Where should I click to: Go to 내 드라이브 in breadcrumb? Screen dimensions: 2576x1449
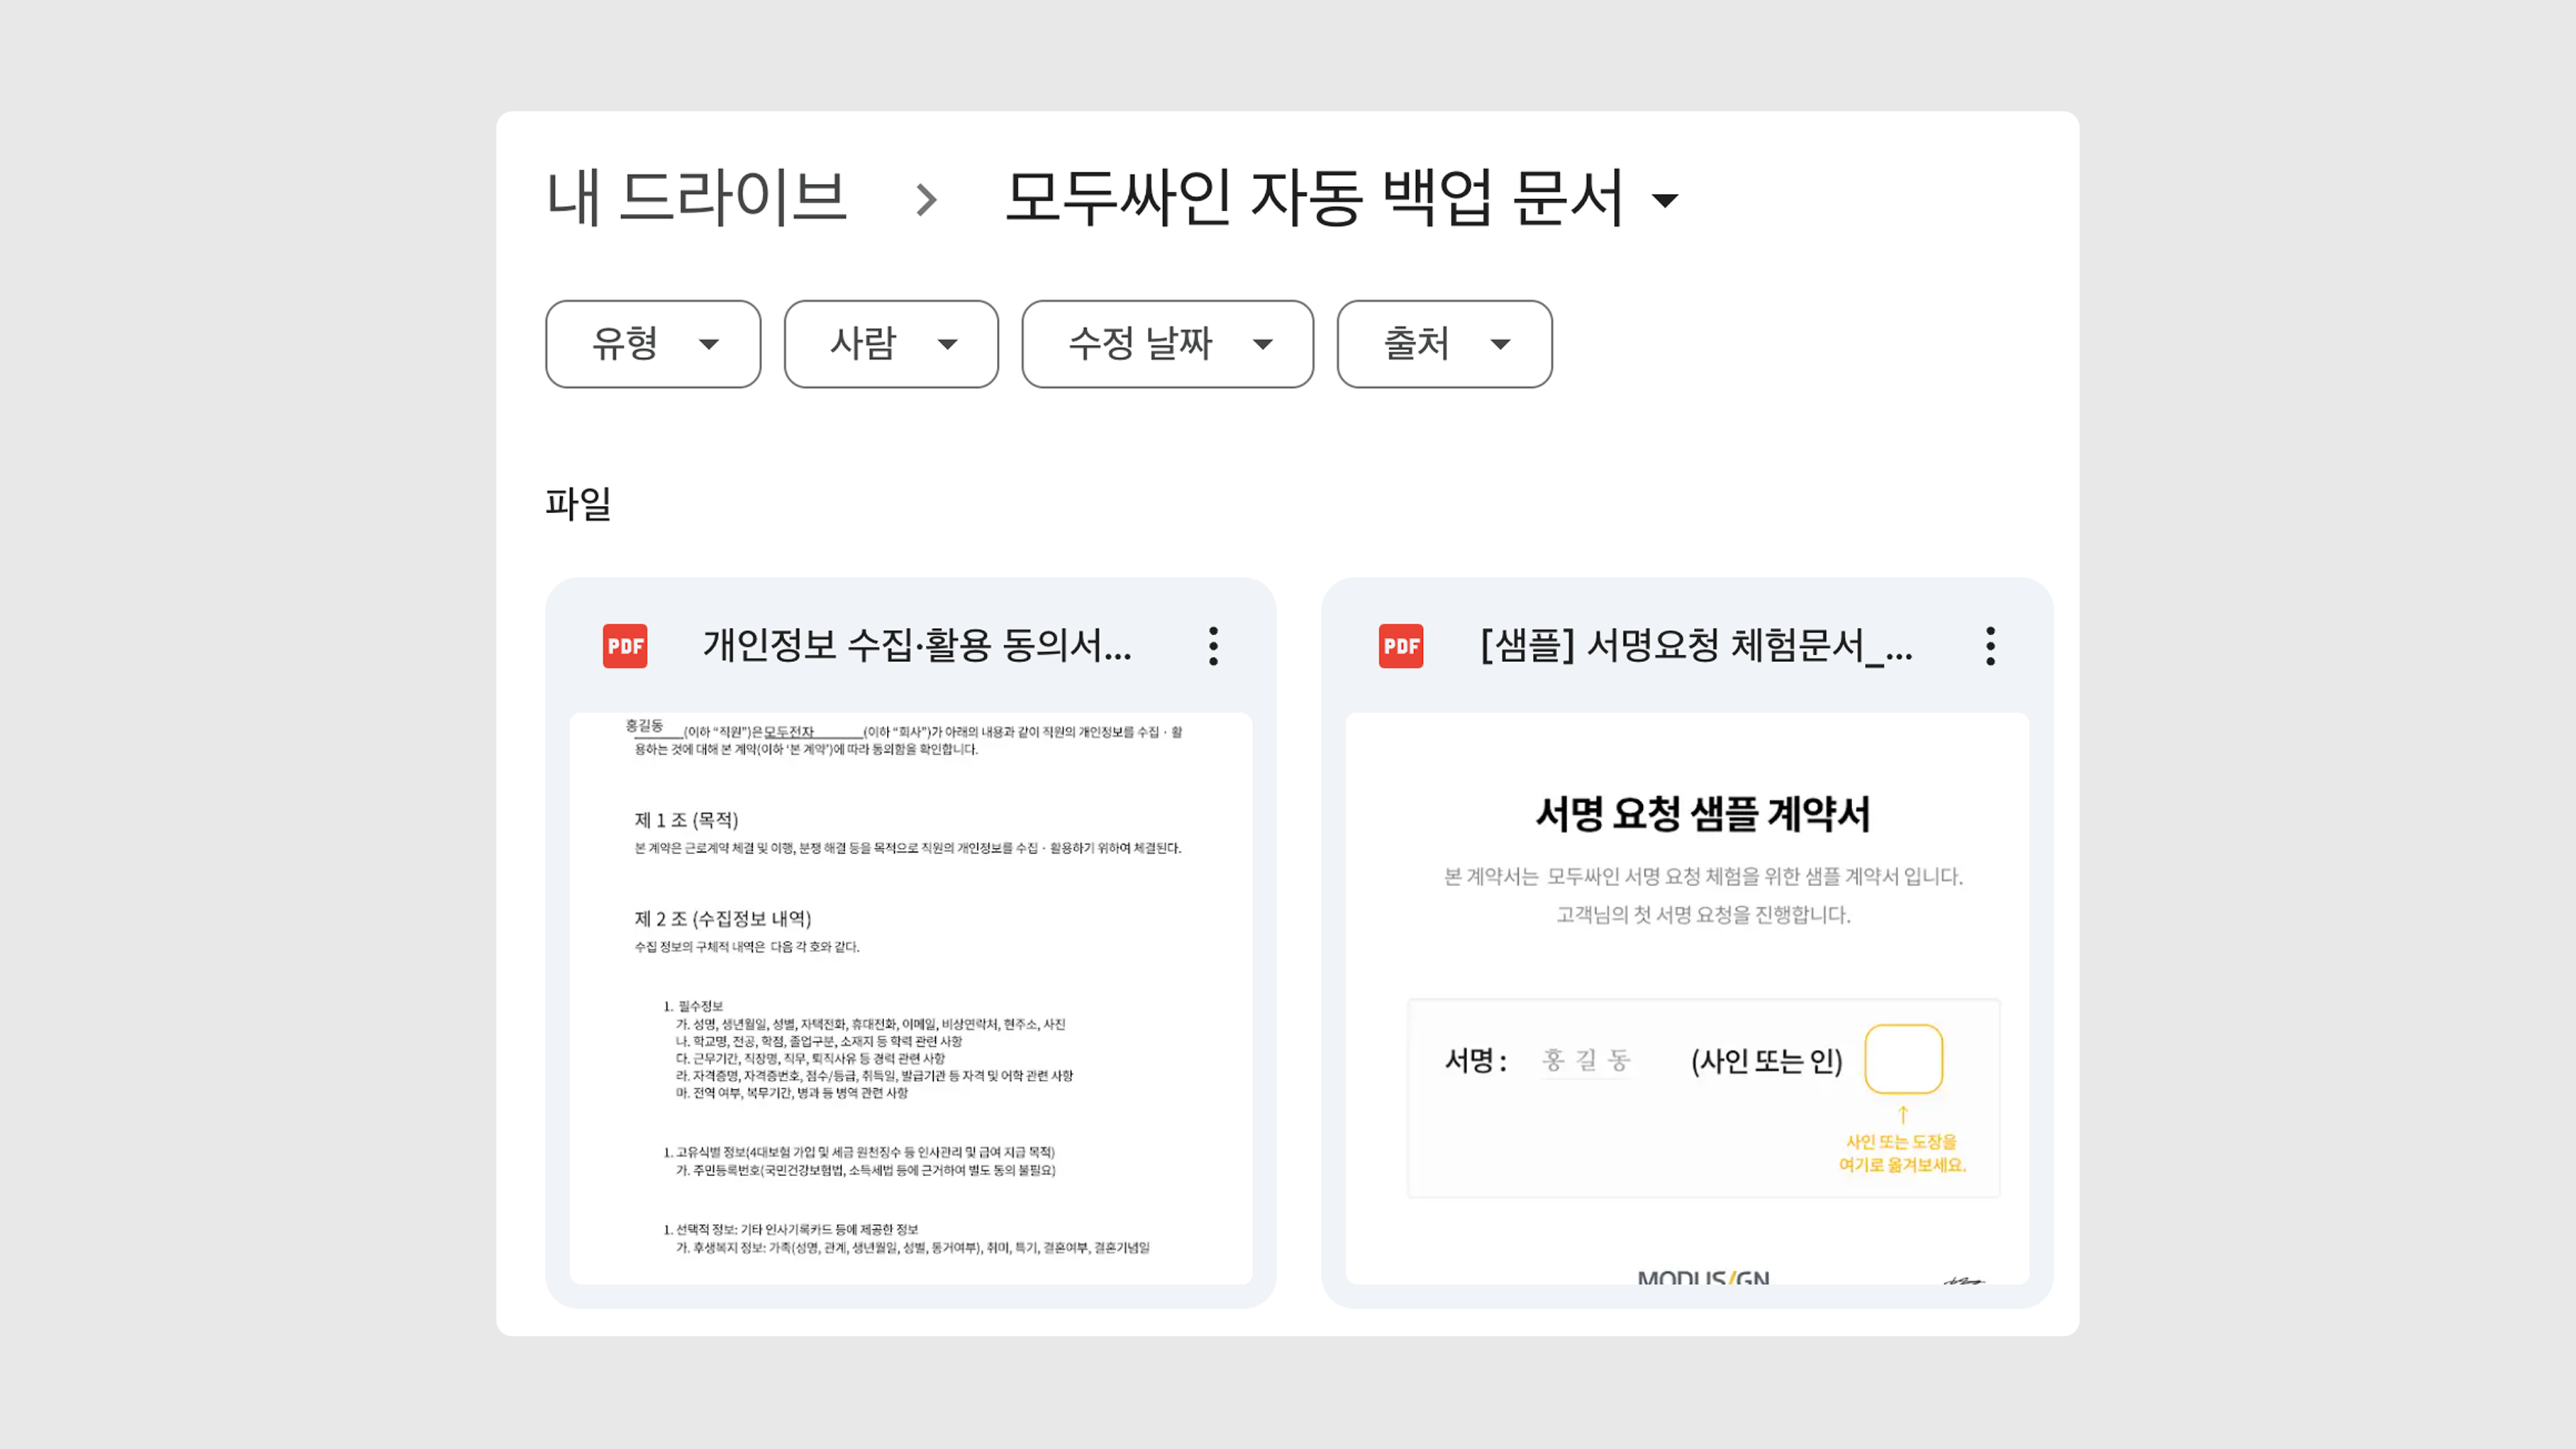tap(697, 197)
